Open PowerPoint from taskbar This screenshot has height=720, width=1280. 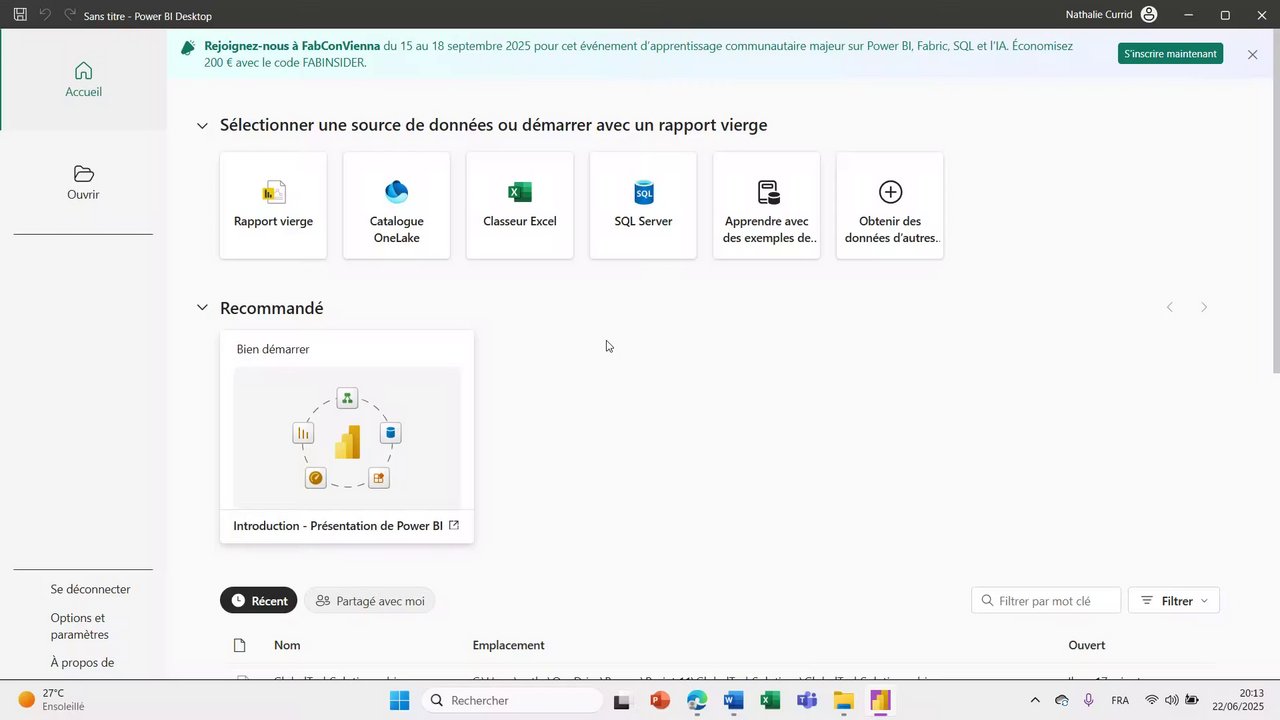[x=660, y=700]
